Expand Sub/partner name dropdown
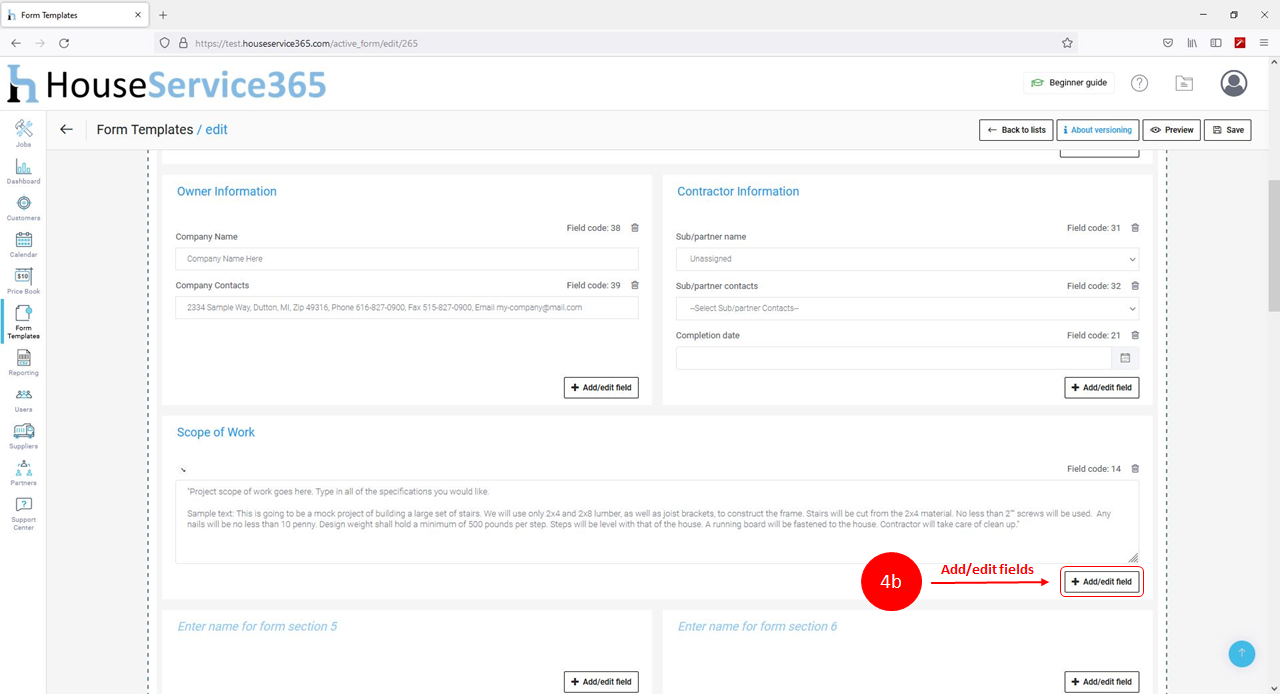Viewport: 1280px width, 694px height. click(906, 259)
